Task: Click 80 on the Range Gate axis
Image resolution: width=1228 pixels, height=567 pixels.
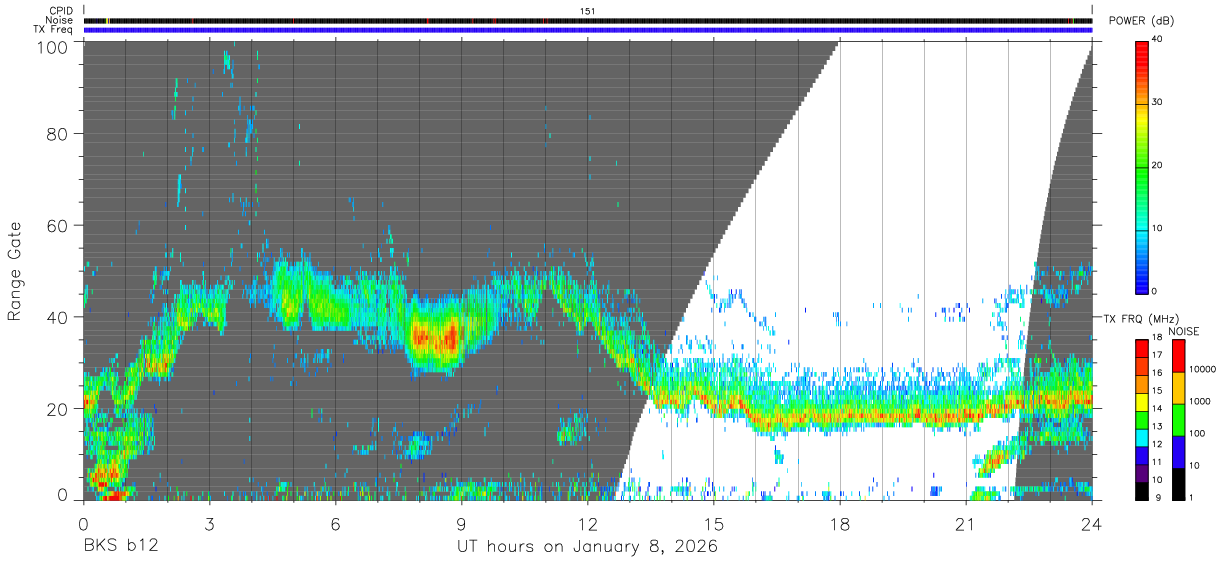Action: [x=58, y=133]
